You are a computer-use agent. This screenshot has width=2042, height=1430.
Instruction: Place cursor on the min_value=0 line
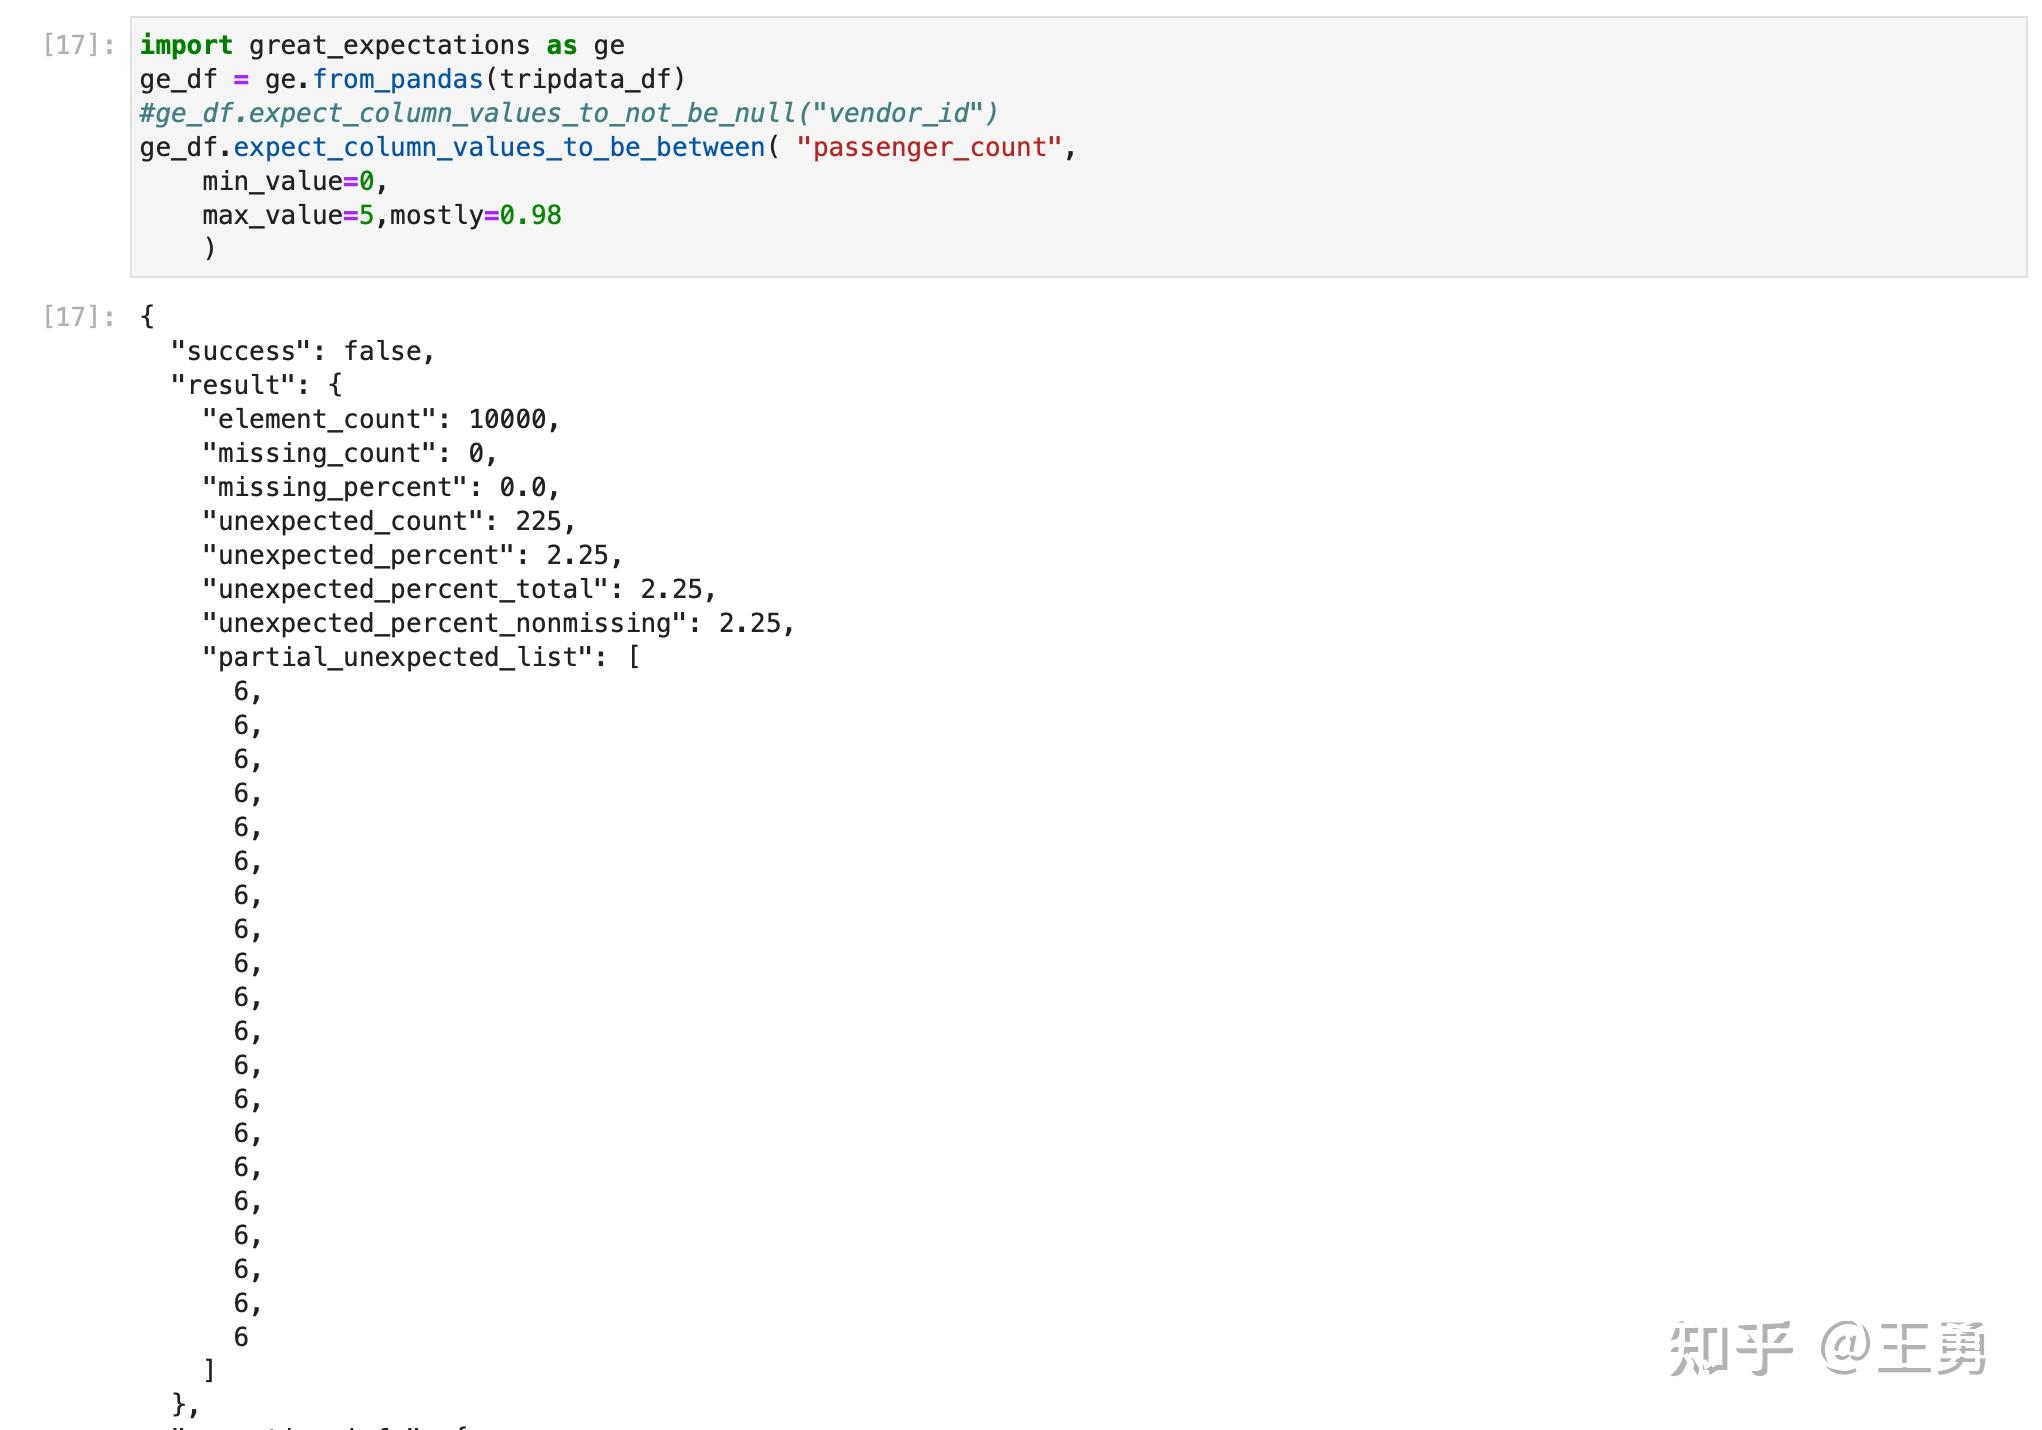click(294, 181)
